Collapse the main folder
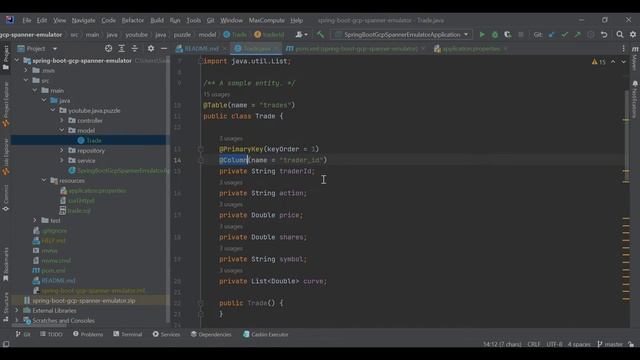The image size is (640, 360). [35, 90]
